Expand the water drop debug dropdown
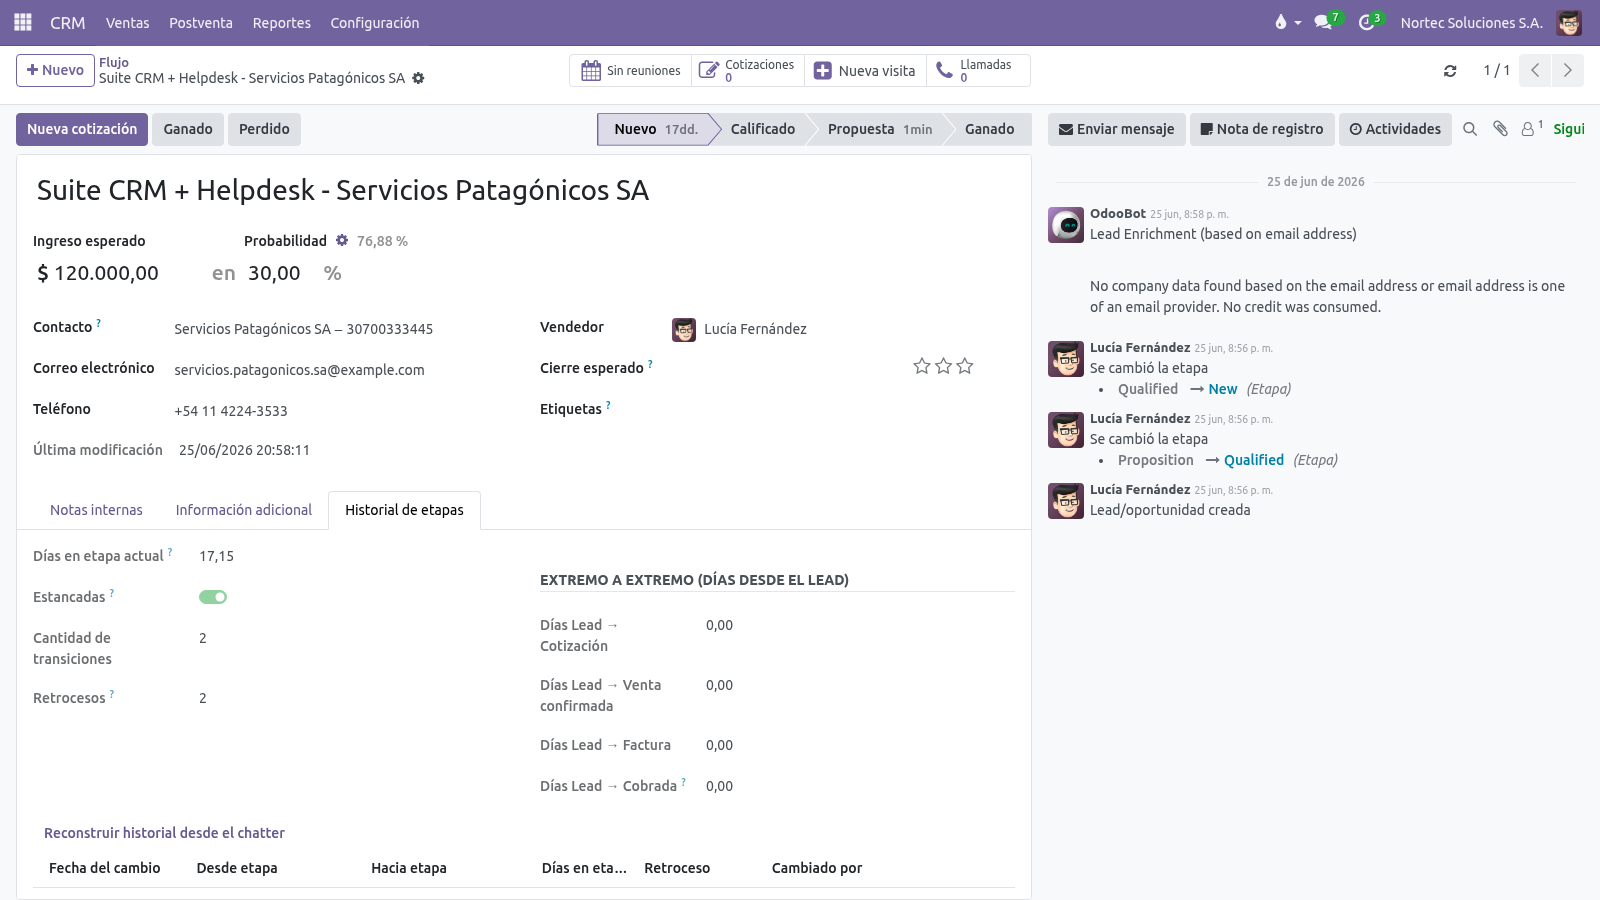 [x=1287, y=22]
